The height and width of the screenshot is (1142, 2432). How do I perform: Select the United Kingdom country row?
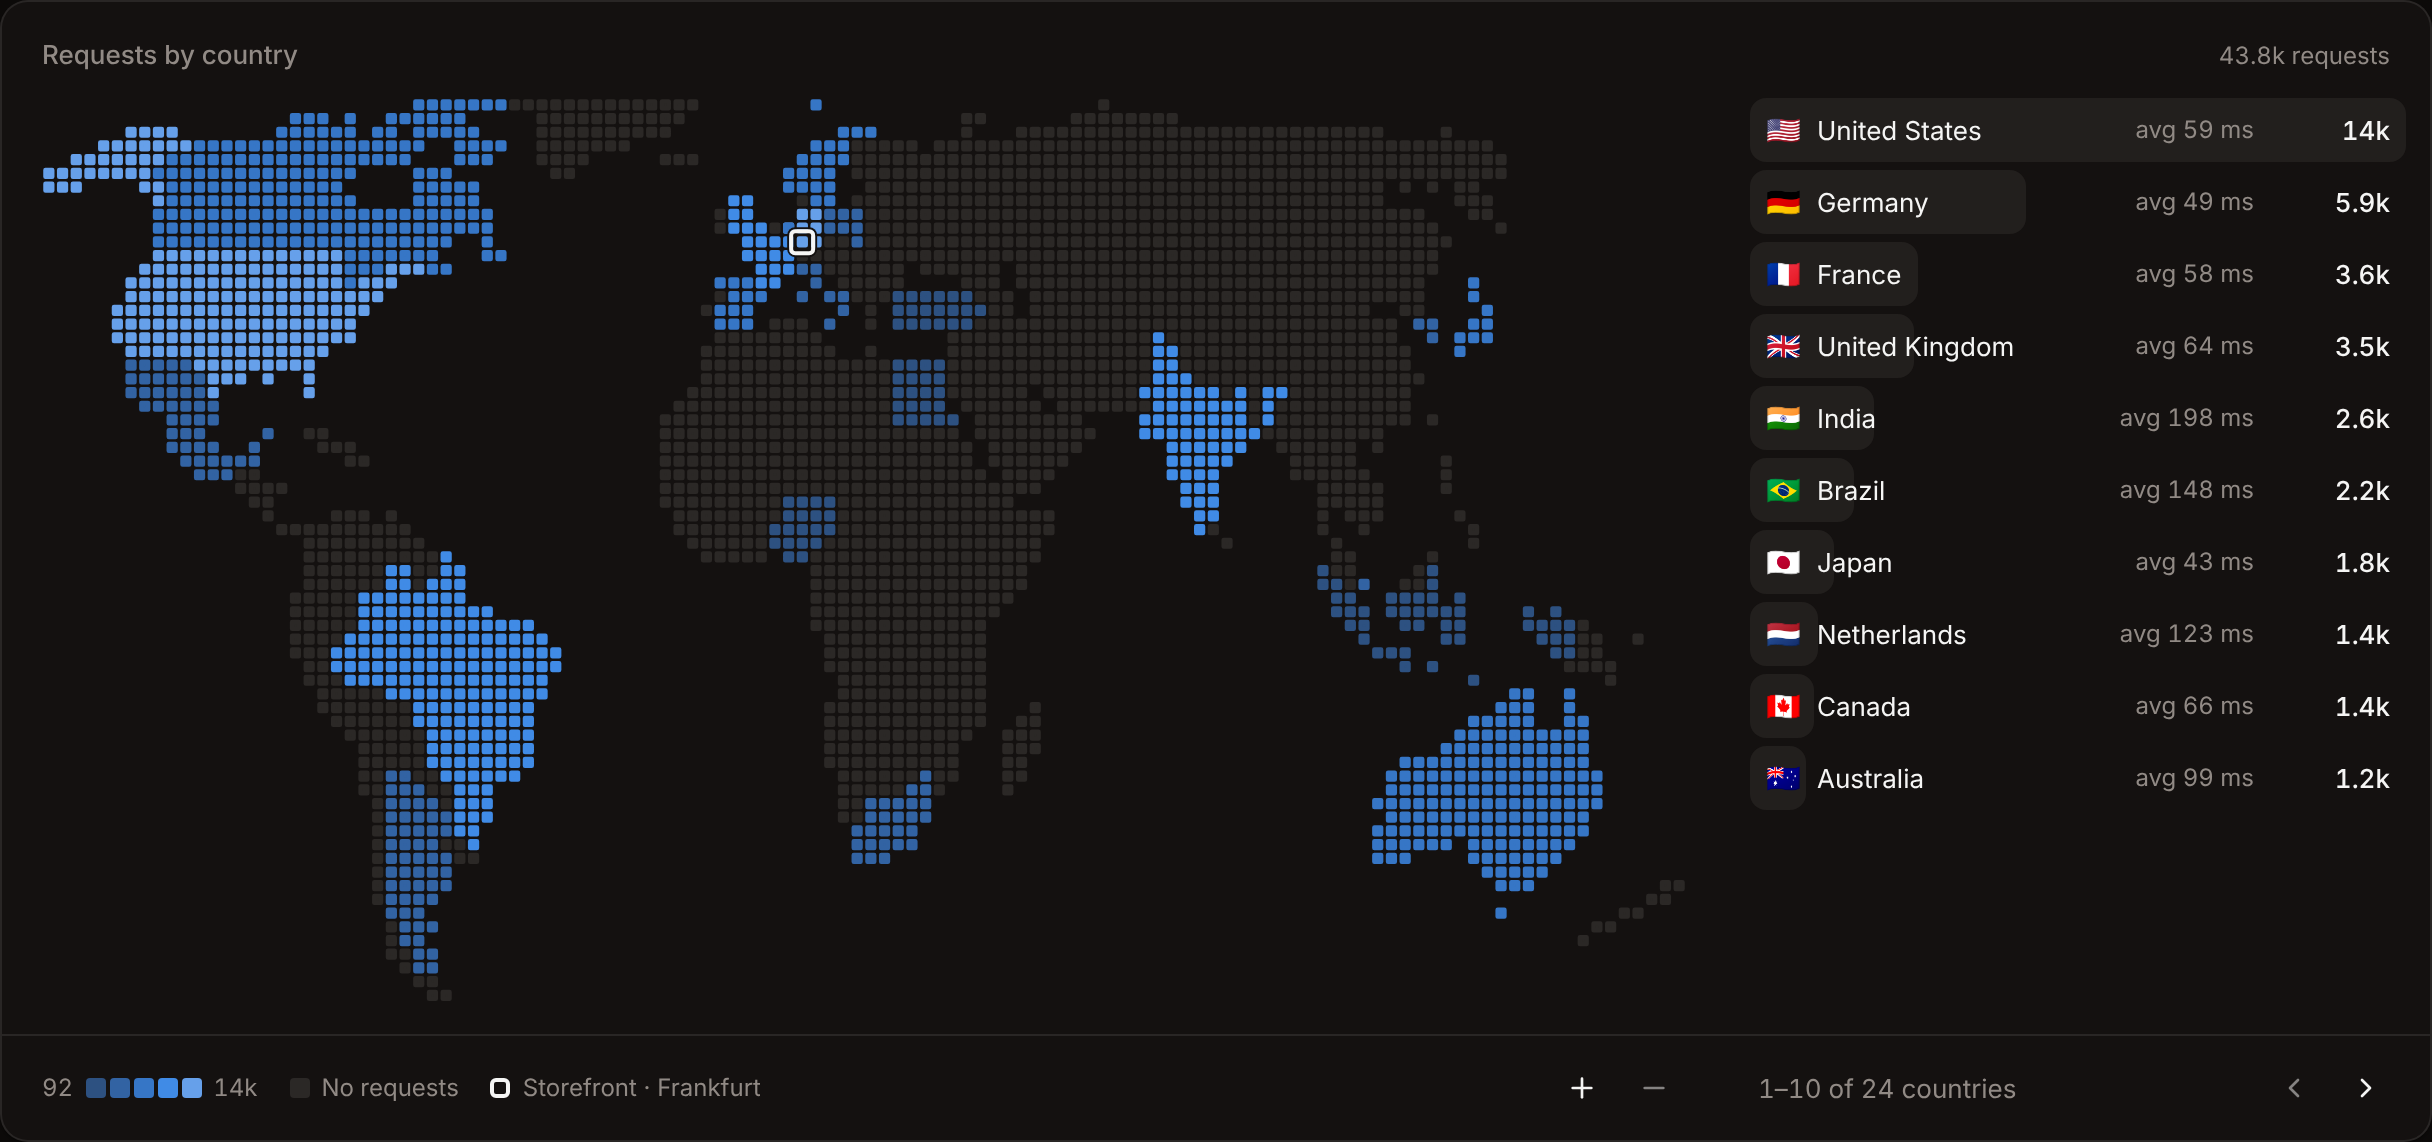tap(2078, 347)
